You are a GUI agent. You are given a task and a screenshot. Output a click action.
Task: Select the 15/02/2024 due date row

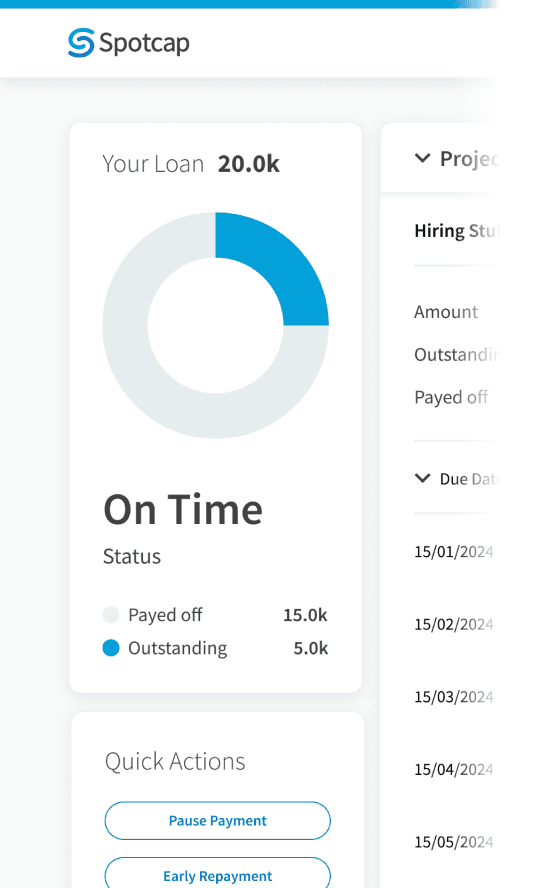click(x=454, y=624)
